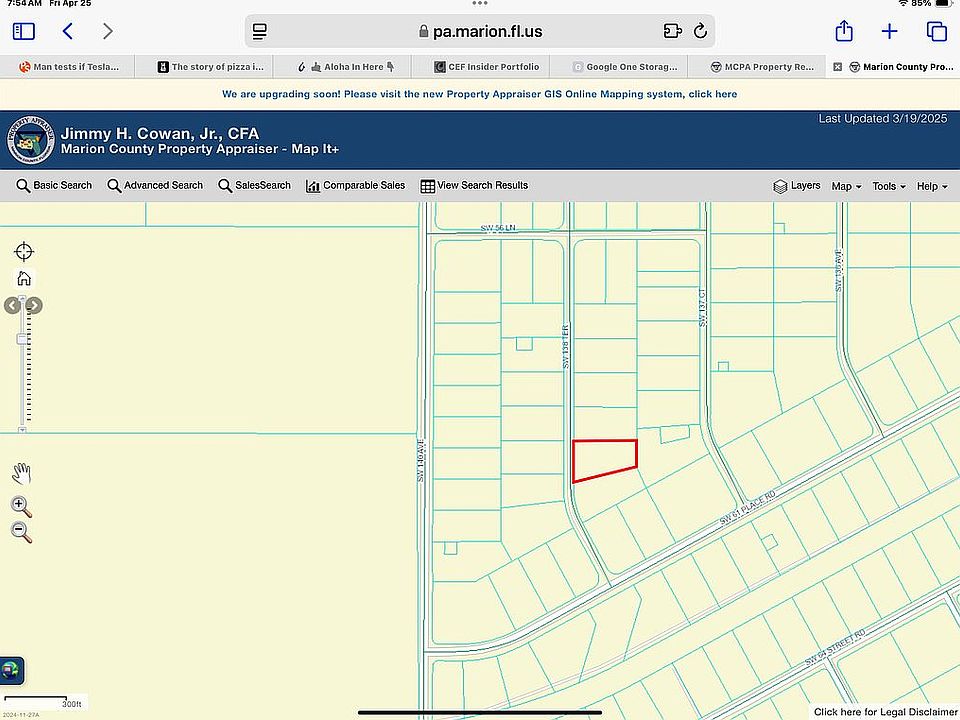Viewport: 960px width, 720px height.
Task: Click the SW 137 CT street label
Action: pos(702,307)
